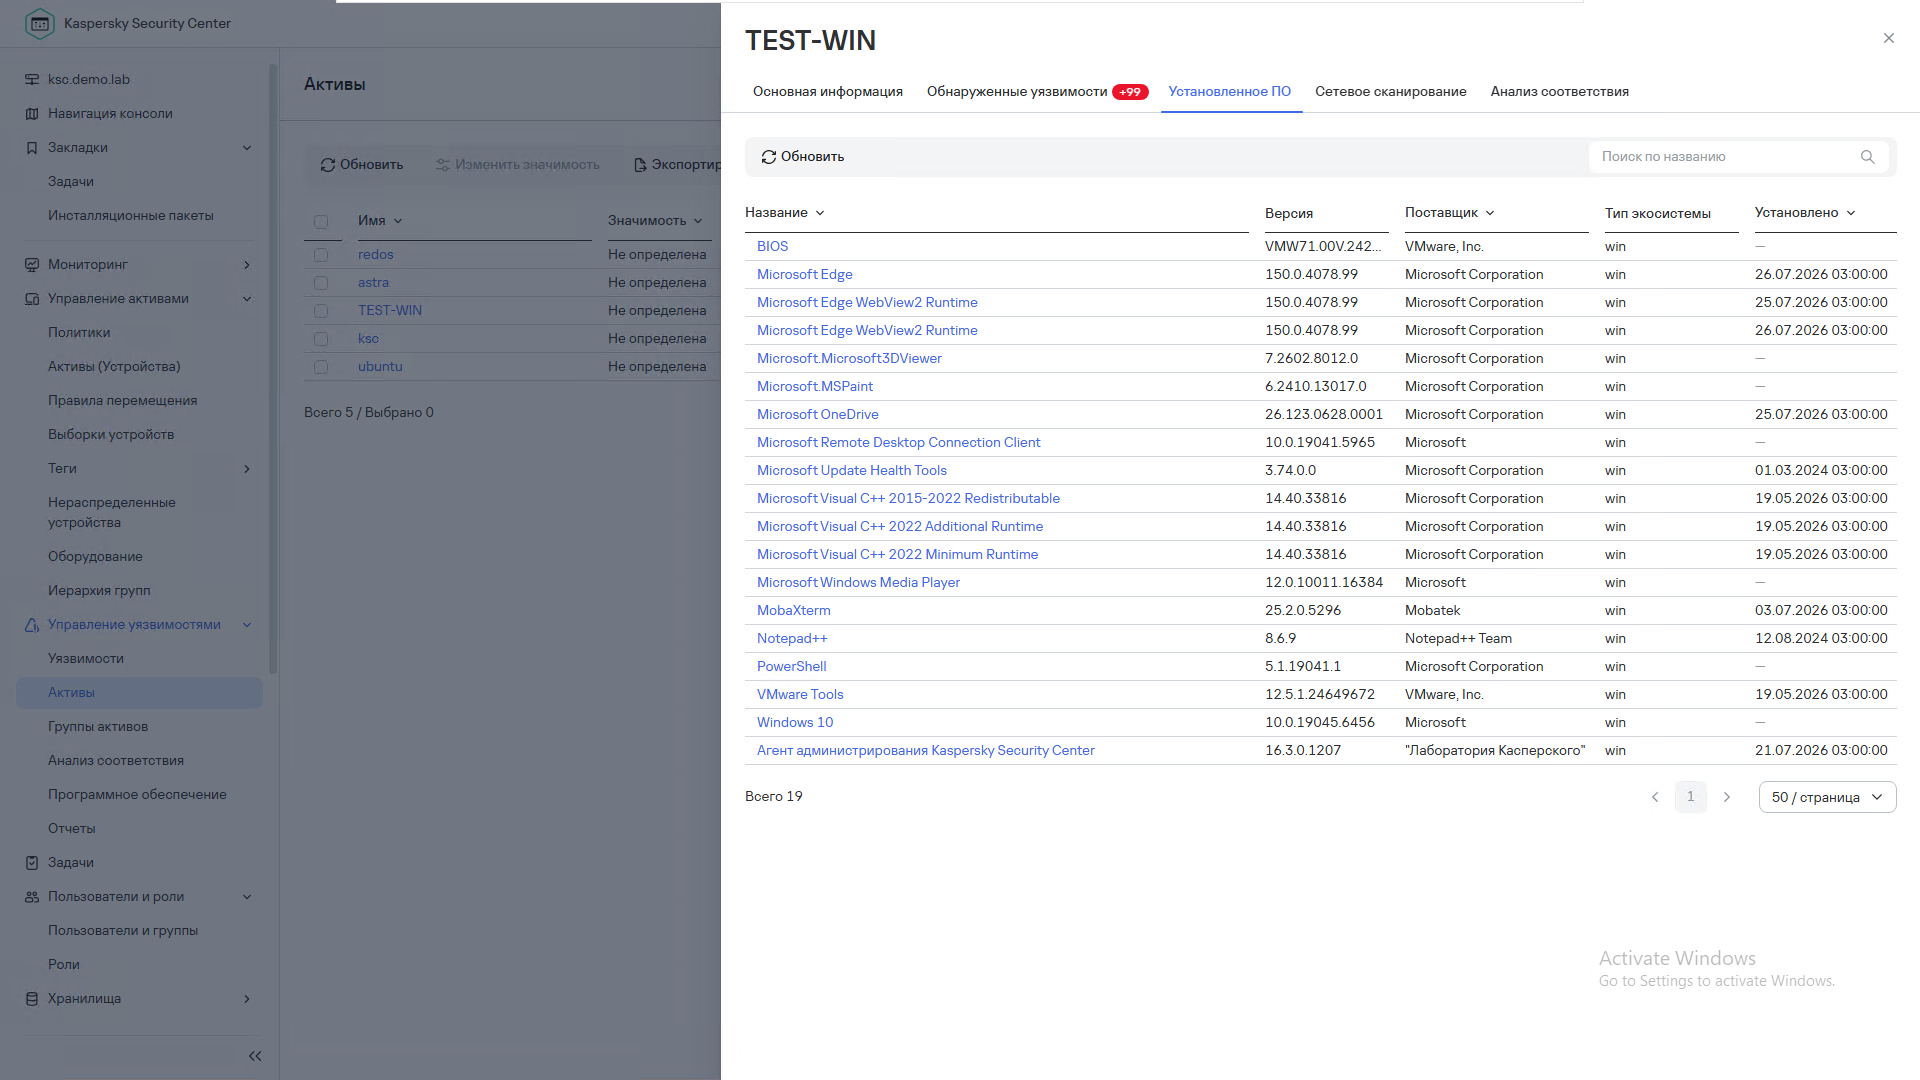Click the Закладки bookmark icon
Viewport: 1920px width, 1080px height.
(x=32, y=148)
